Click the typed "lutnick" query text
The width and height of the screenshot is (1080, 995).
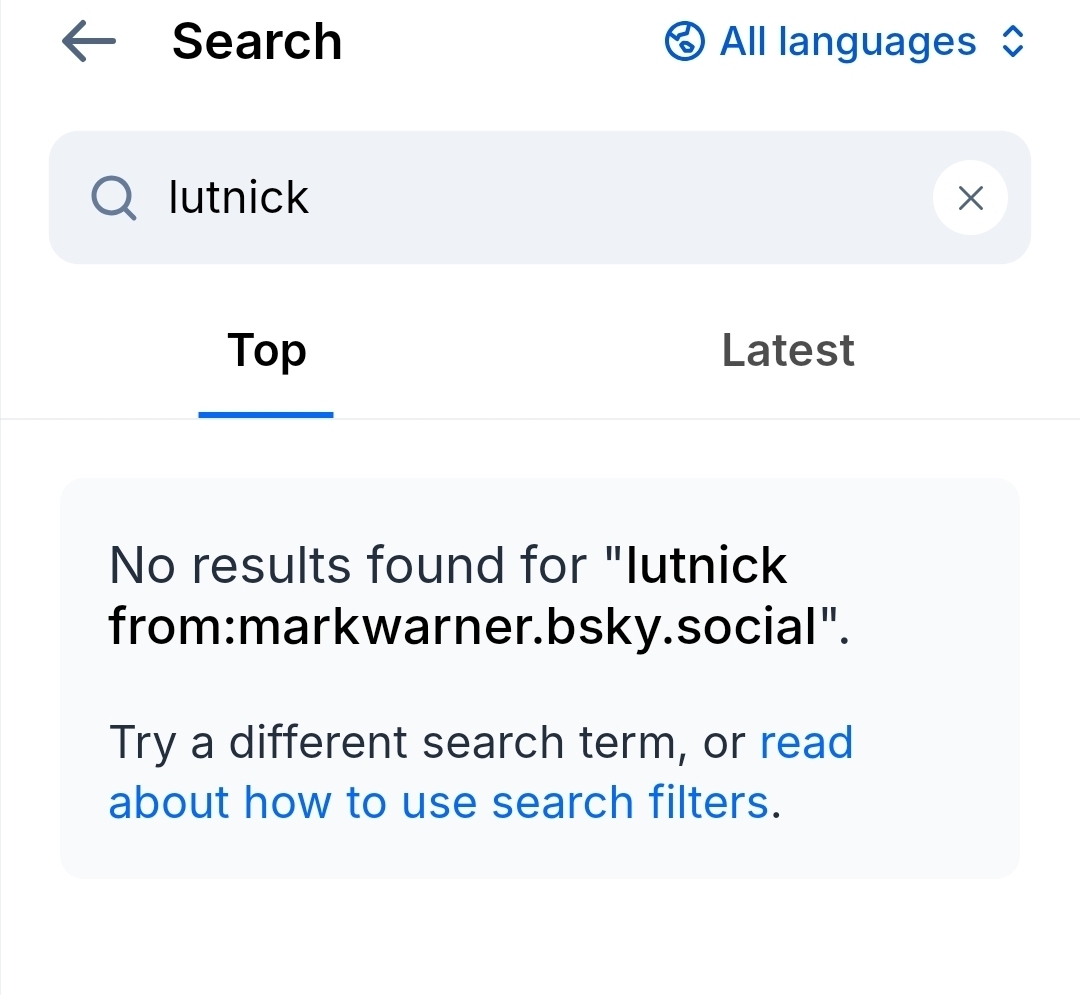pos(239,198)
